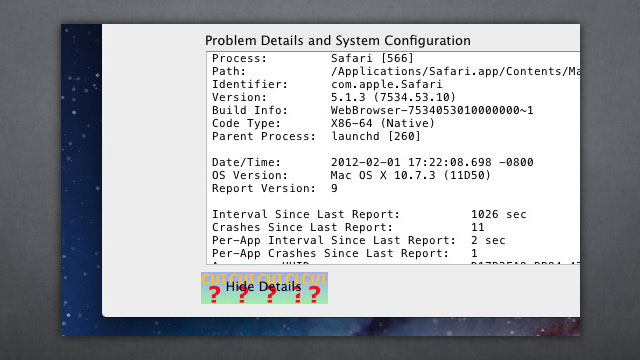
Task: Click the Version 5.1.3 line
Action: tap(333, 98)
